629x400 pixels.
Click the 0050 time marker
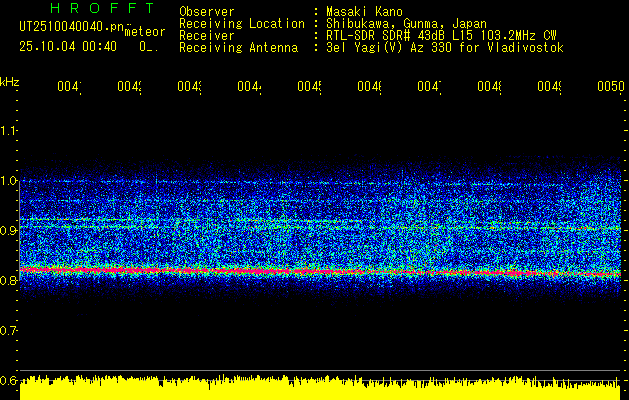click(610, 88)
